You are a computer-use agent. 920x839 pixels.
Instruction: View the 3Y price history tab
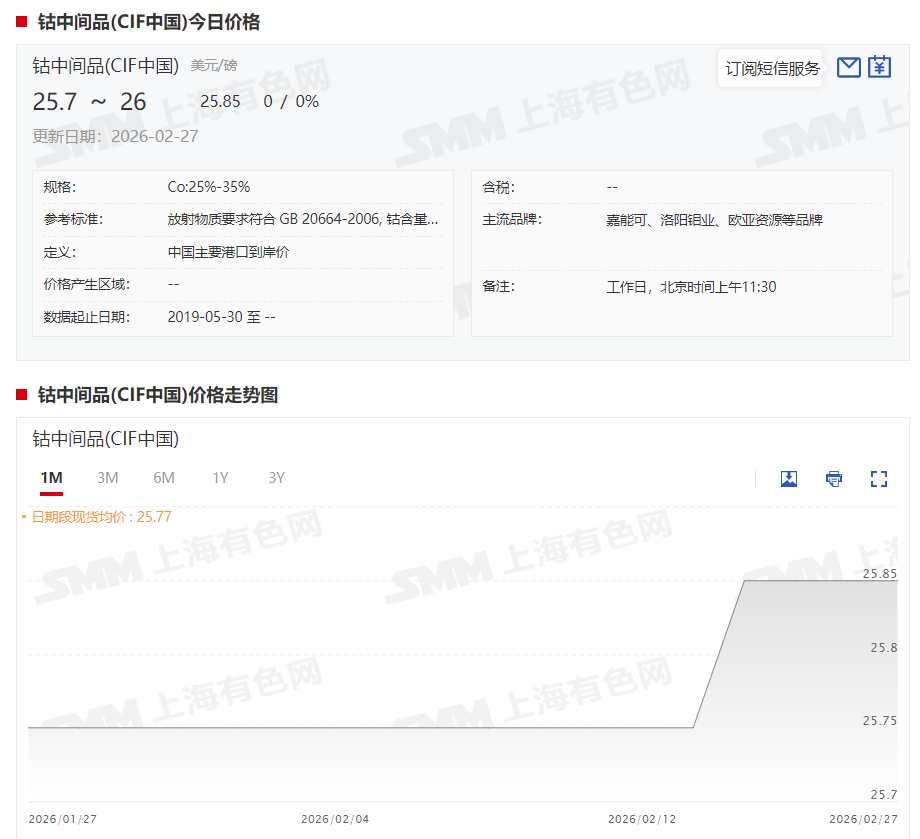pyautogui.click(x=277, y=478)
